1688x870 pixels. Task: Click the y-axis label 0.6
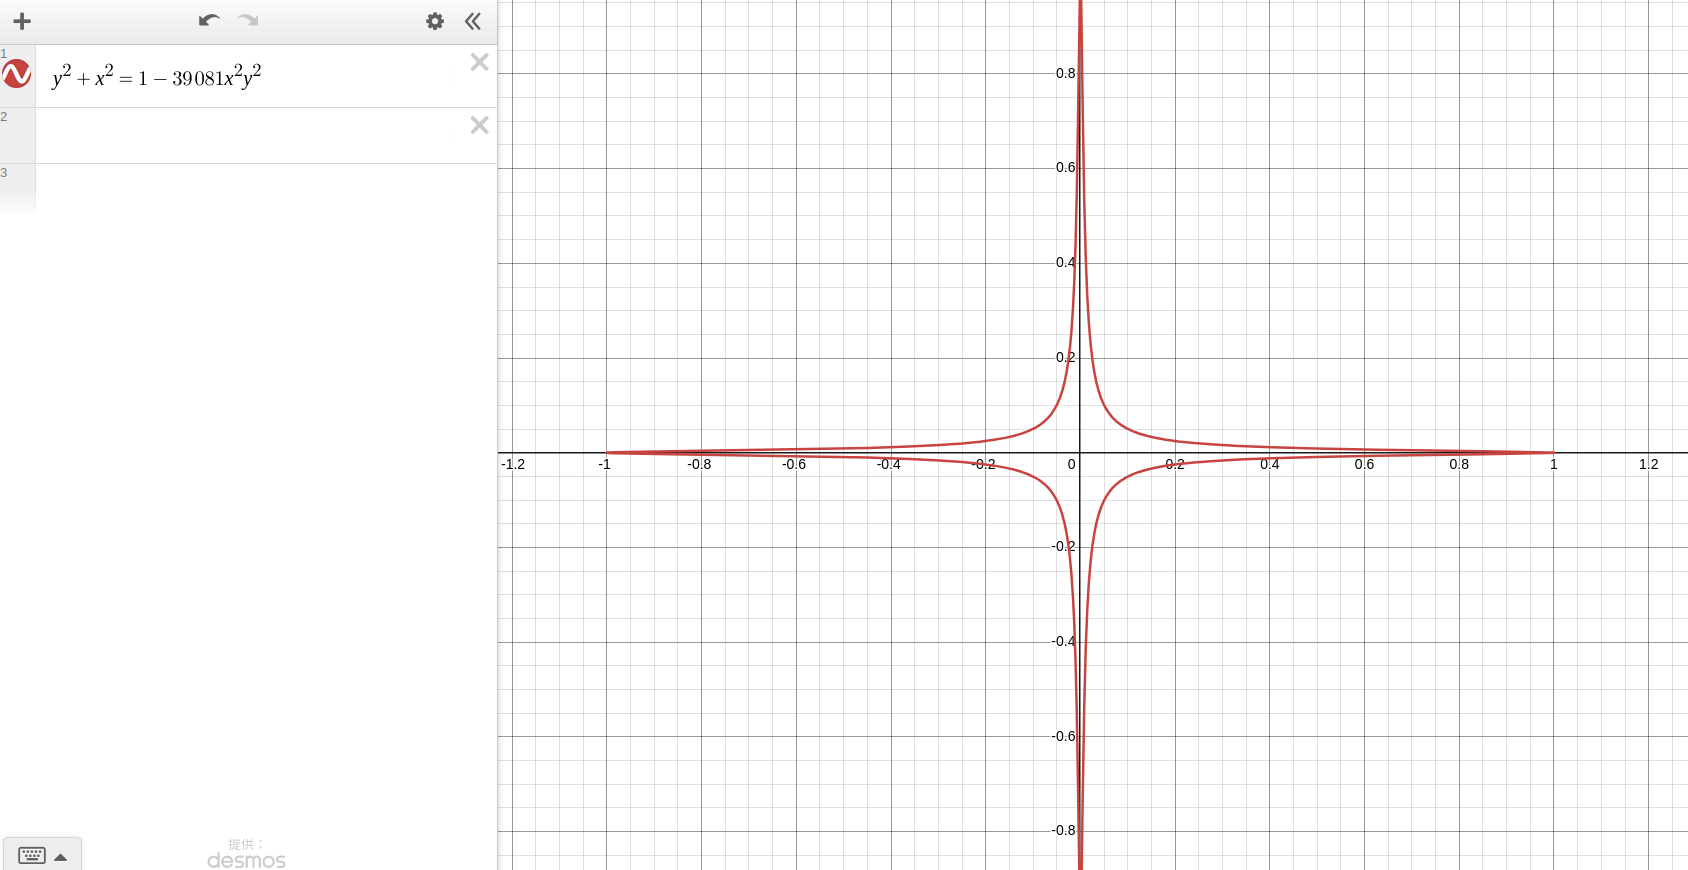pyautogui.click(x=1066, y=167)
